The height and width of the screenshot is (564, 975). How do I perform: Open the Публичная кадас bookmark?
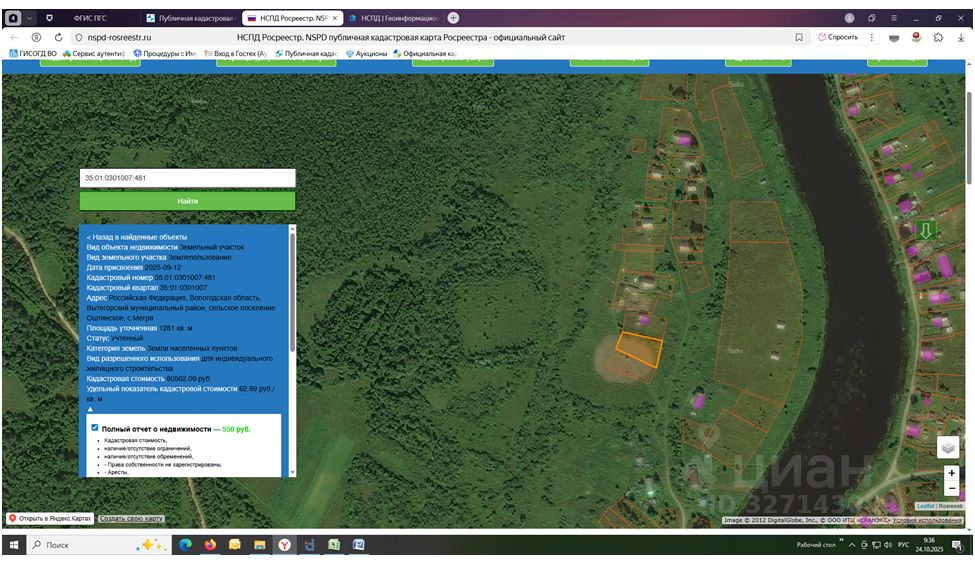point(307,53)
